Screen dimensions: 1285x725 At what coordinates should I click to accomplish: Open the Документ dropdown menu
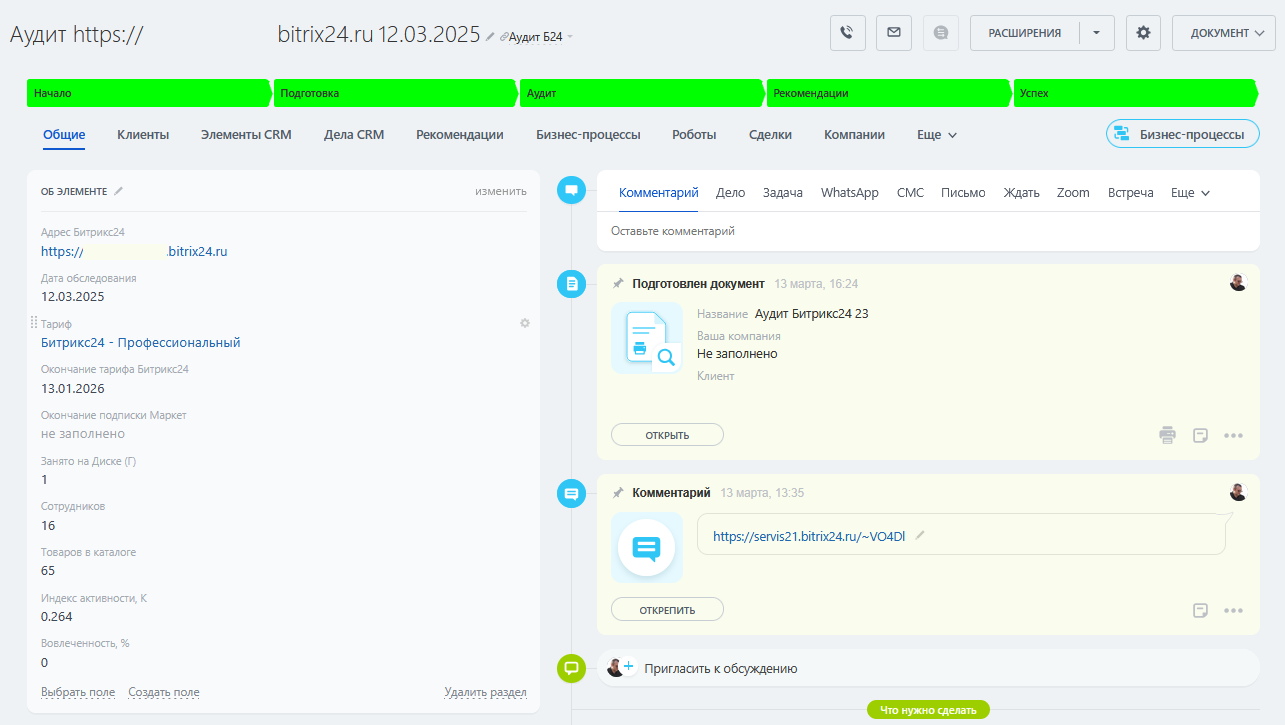click(1225, 32)
